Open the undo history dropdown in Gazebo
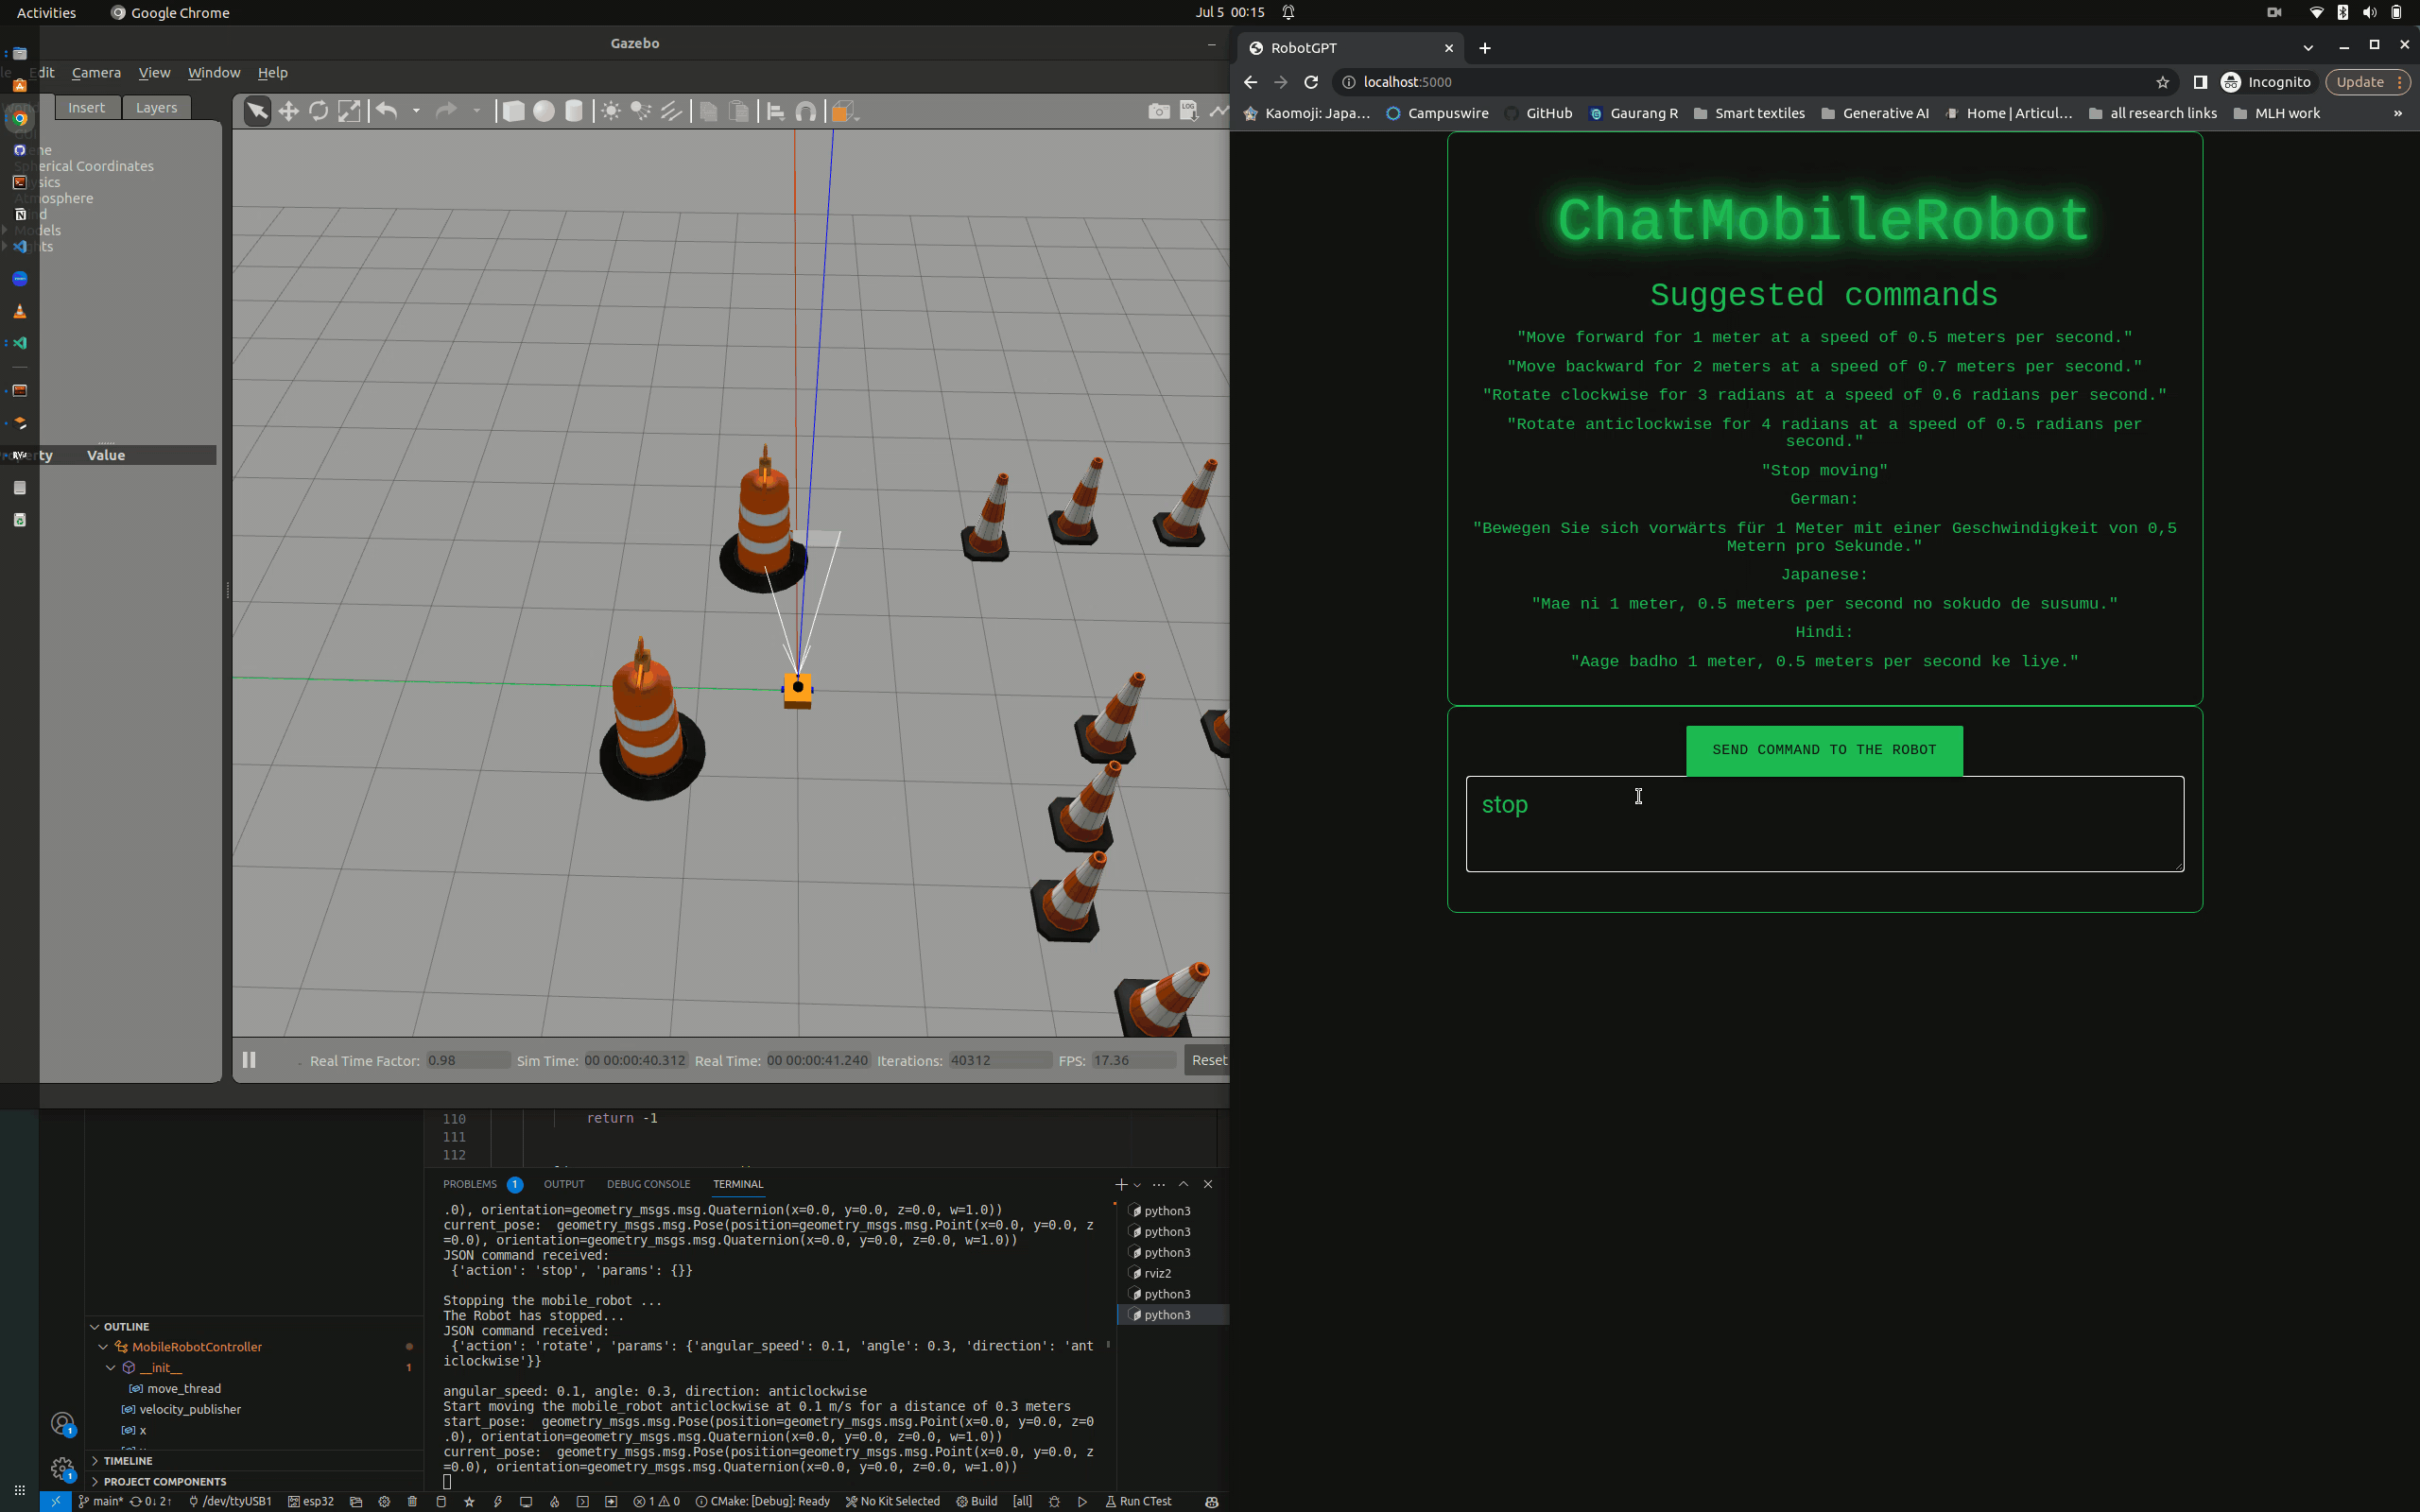This screenshot has width=2420, height=1512. pyautogui.click(x=416, y=111)
